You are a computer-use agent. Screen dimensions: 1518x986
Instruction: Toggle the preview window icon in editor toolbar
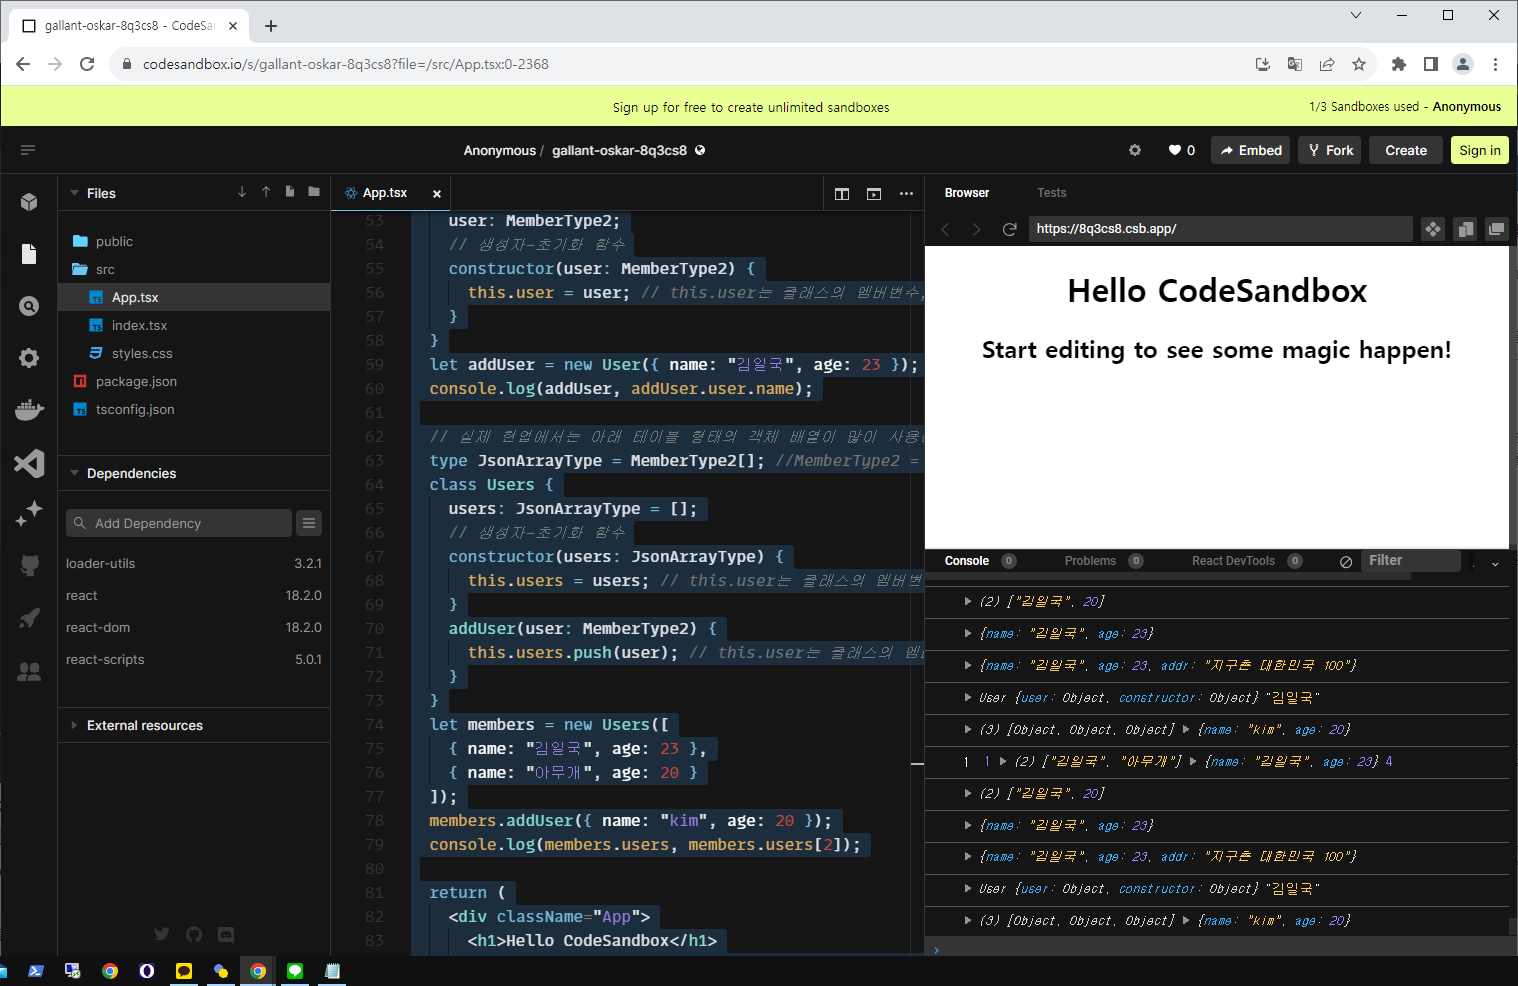pos(874,194)
